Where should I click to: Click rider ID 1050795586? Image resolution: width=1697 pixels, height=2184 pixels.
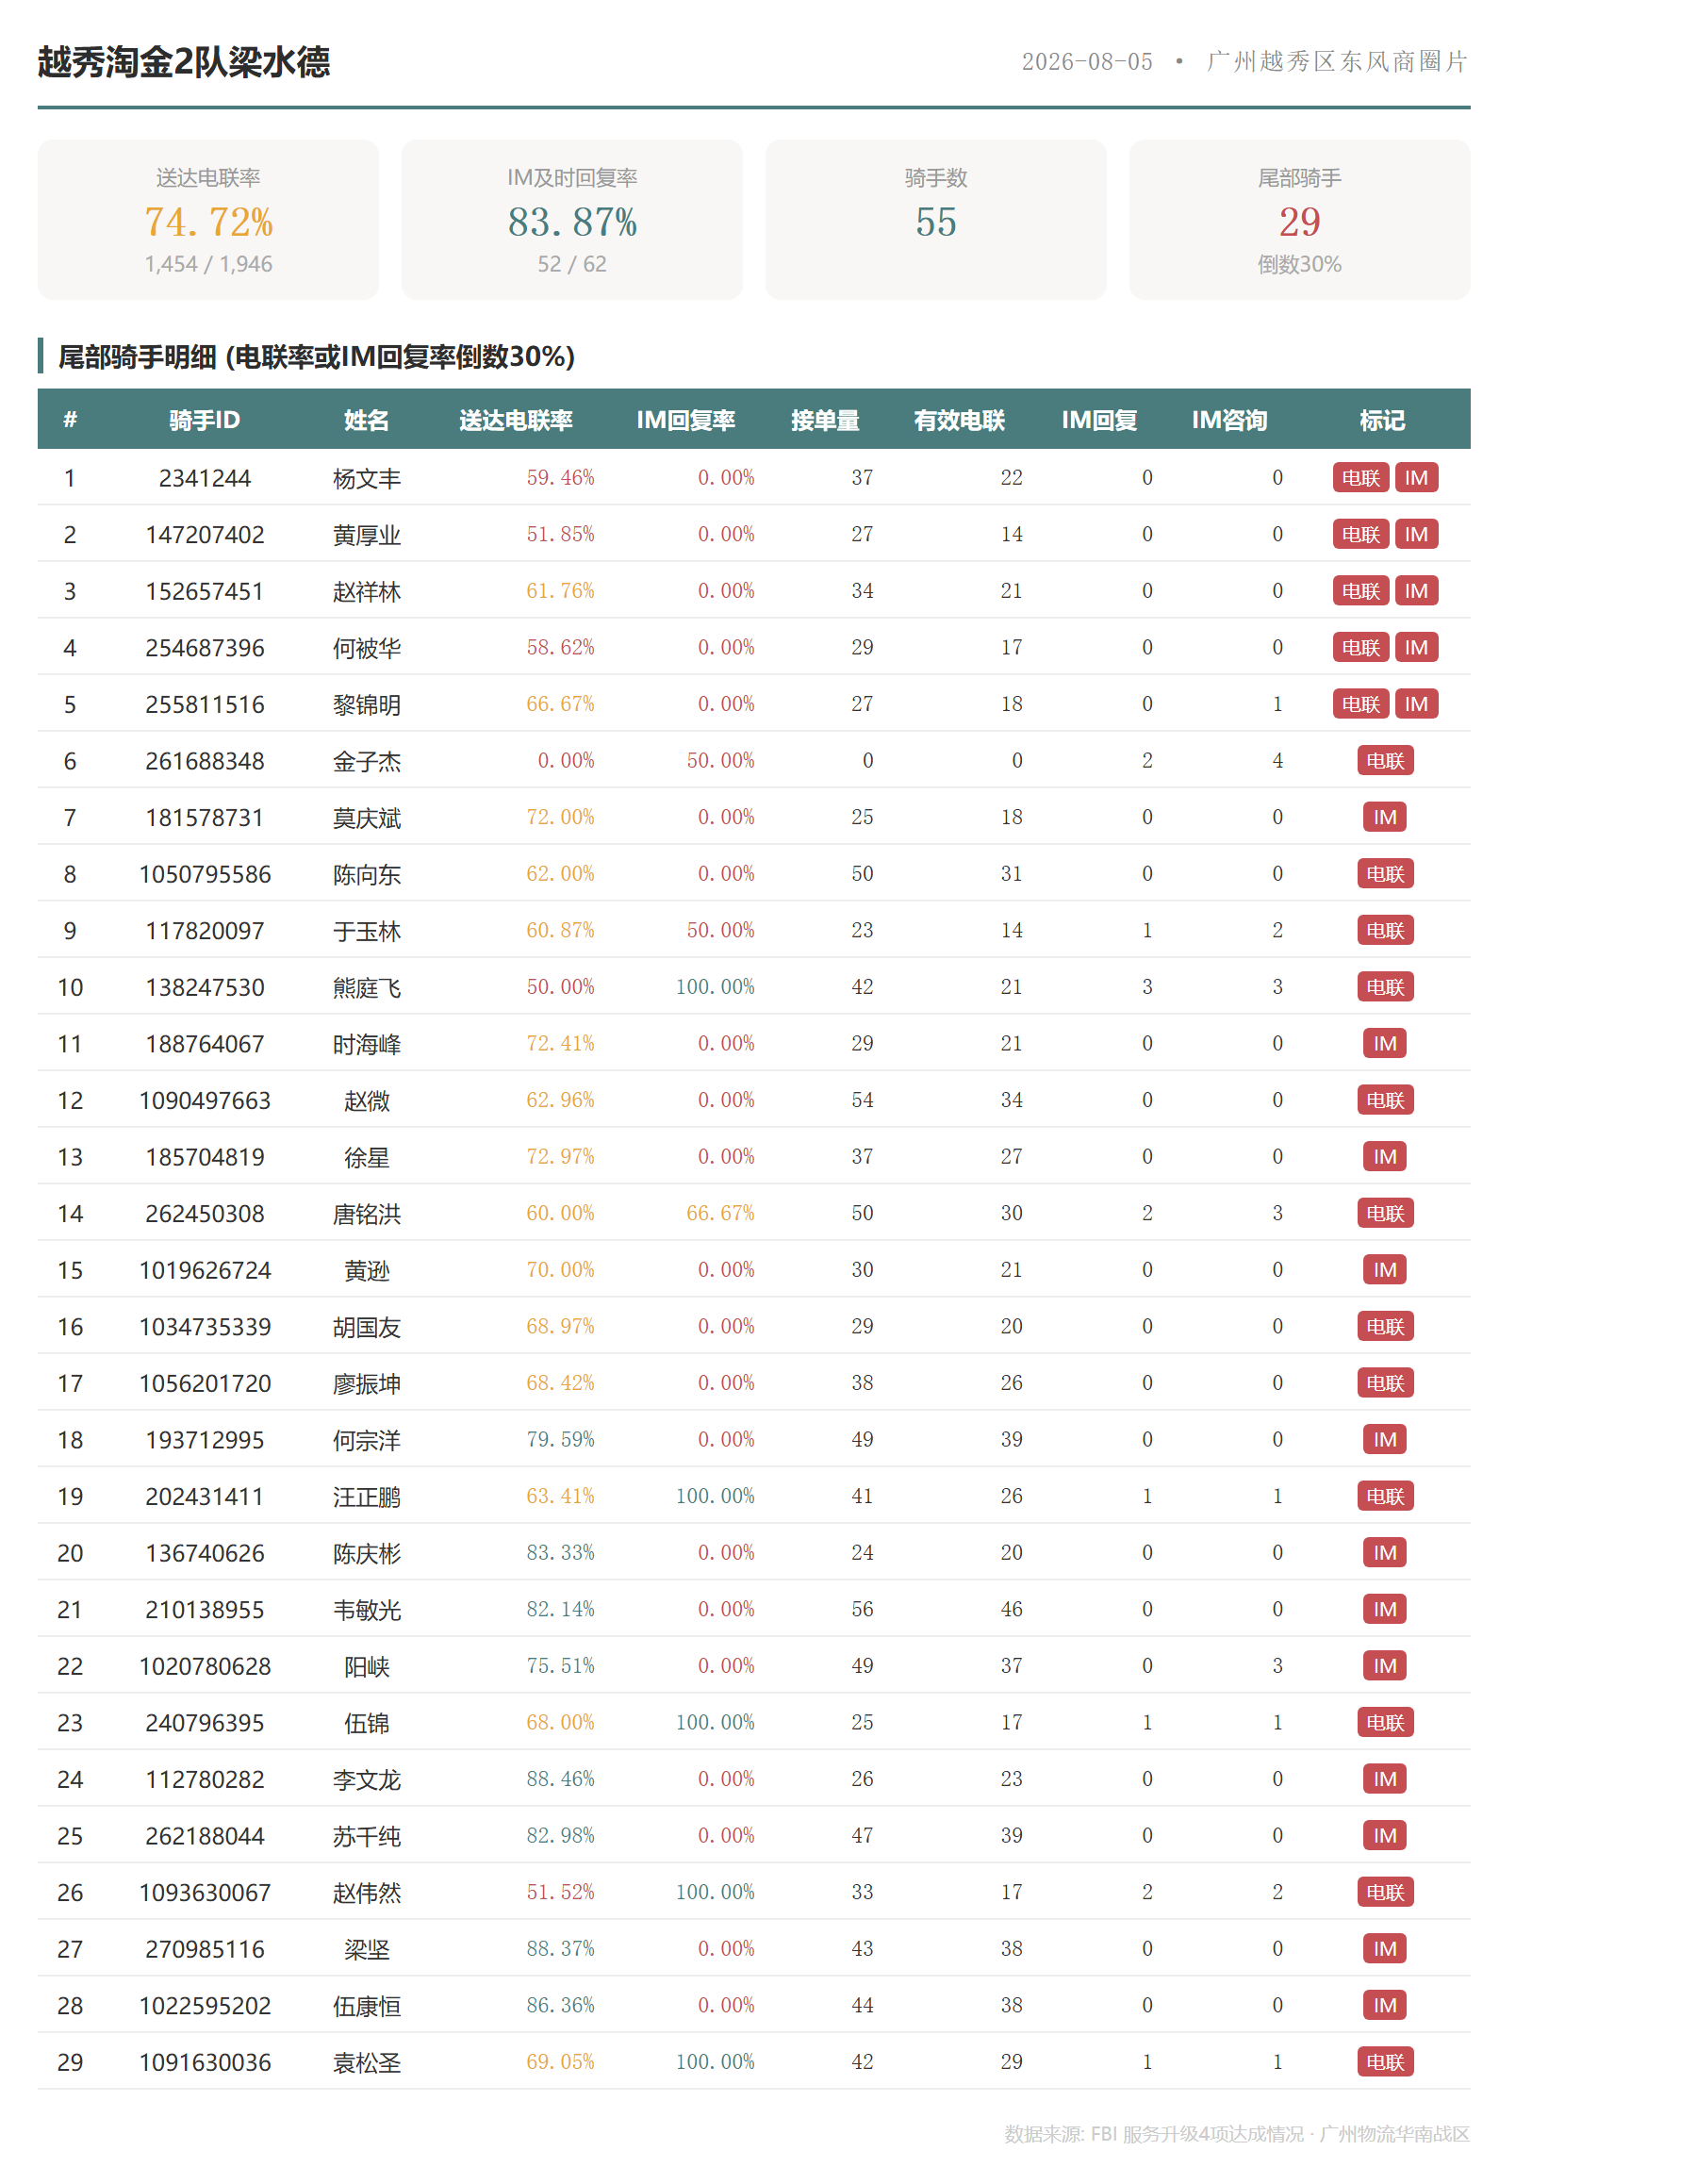pyautogui.click(x=205, y=875)
